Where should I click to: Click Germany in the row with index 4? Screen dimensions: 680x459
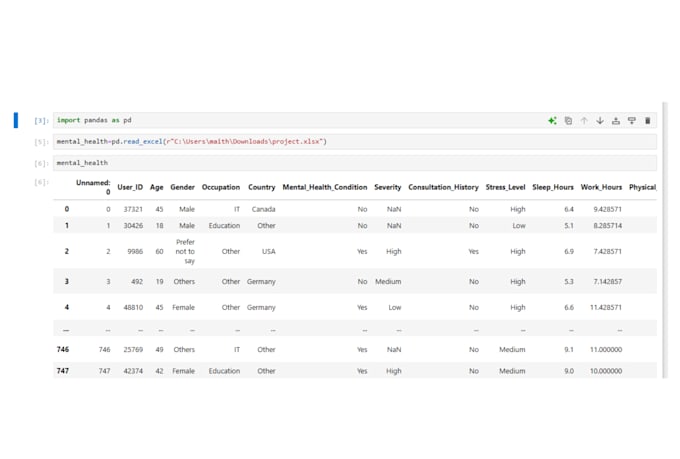pyautogui.click(x=261, y=307)
